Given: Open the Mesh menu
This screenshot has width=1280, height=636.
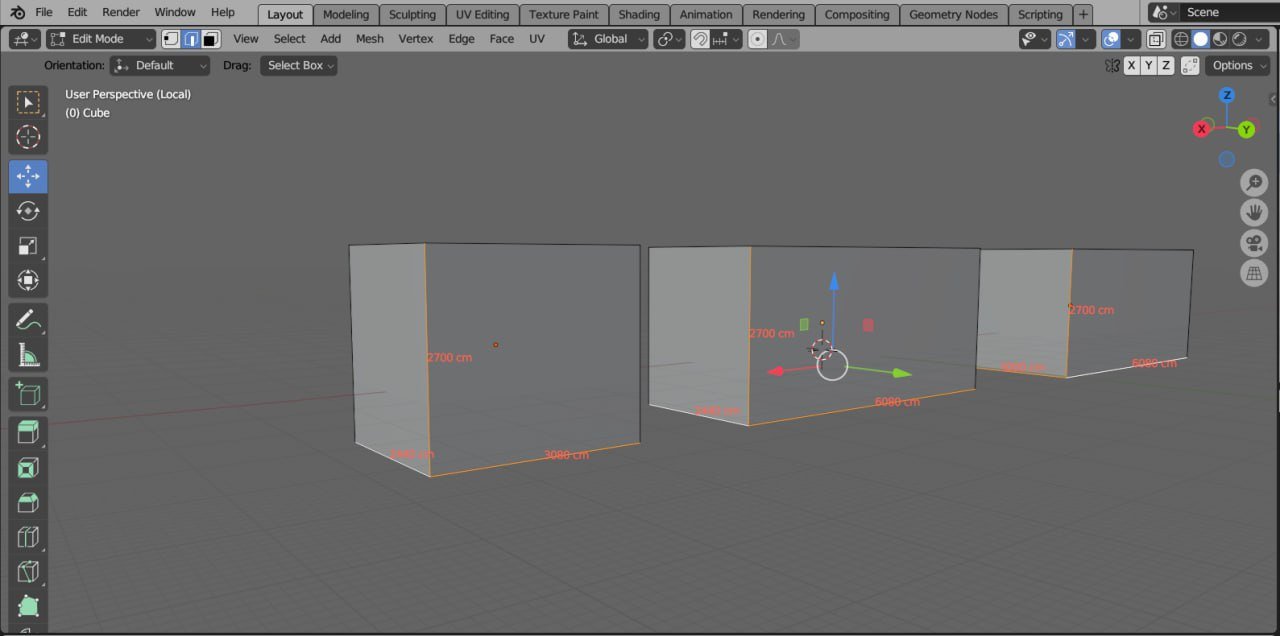Looking at the screenshot, I should [369, 39].
